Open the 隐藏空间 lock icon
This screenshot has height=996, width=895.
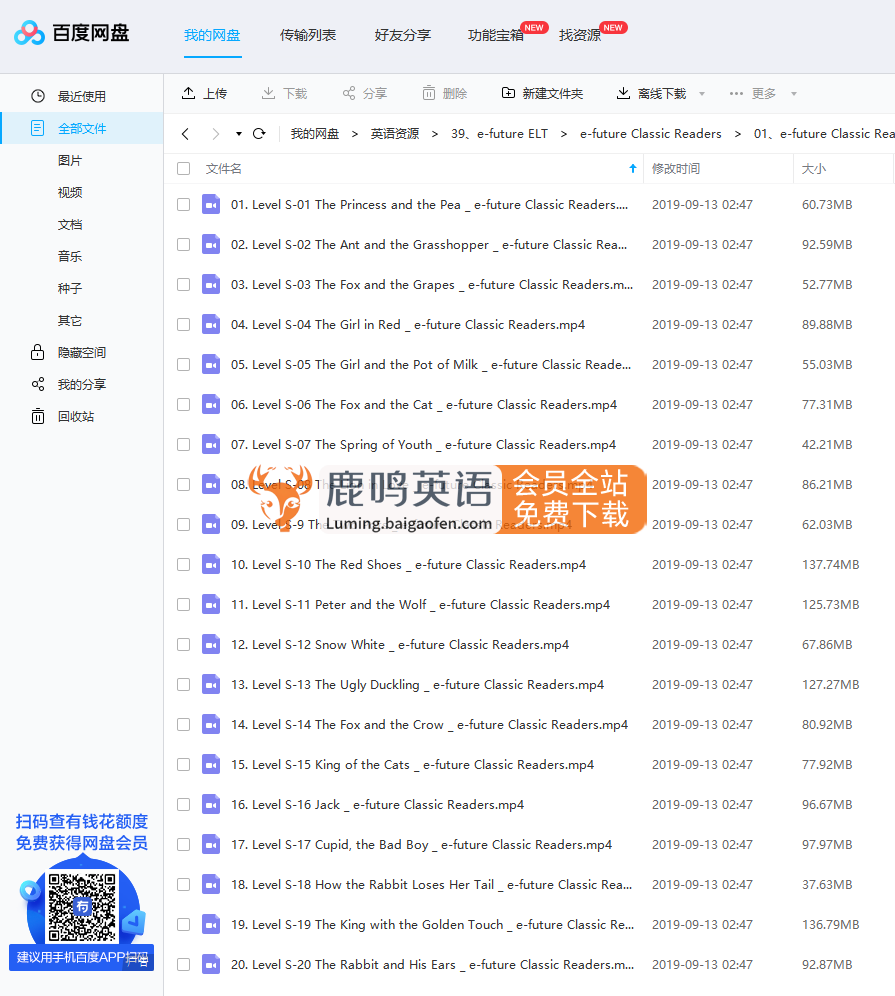37,352
